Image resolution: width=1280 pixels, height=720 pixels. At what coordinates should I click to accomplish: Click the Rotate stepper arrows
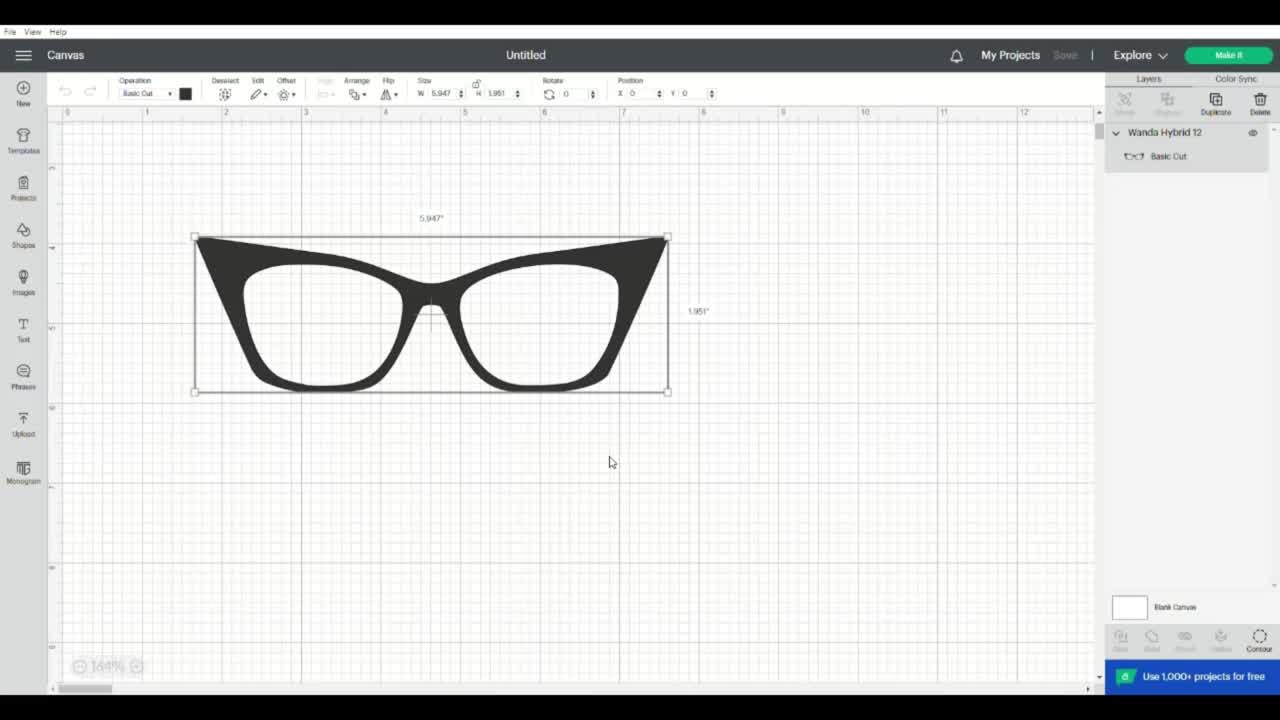coord(592,94)
